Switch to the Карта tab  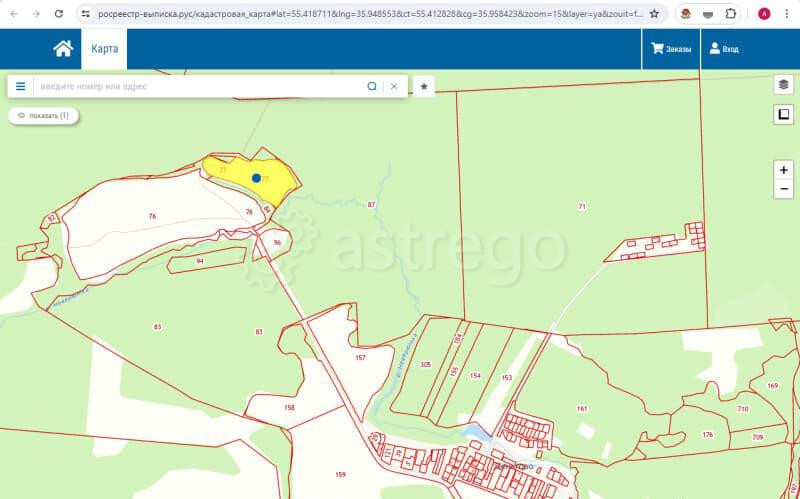(x=104, y=49)
